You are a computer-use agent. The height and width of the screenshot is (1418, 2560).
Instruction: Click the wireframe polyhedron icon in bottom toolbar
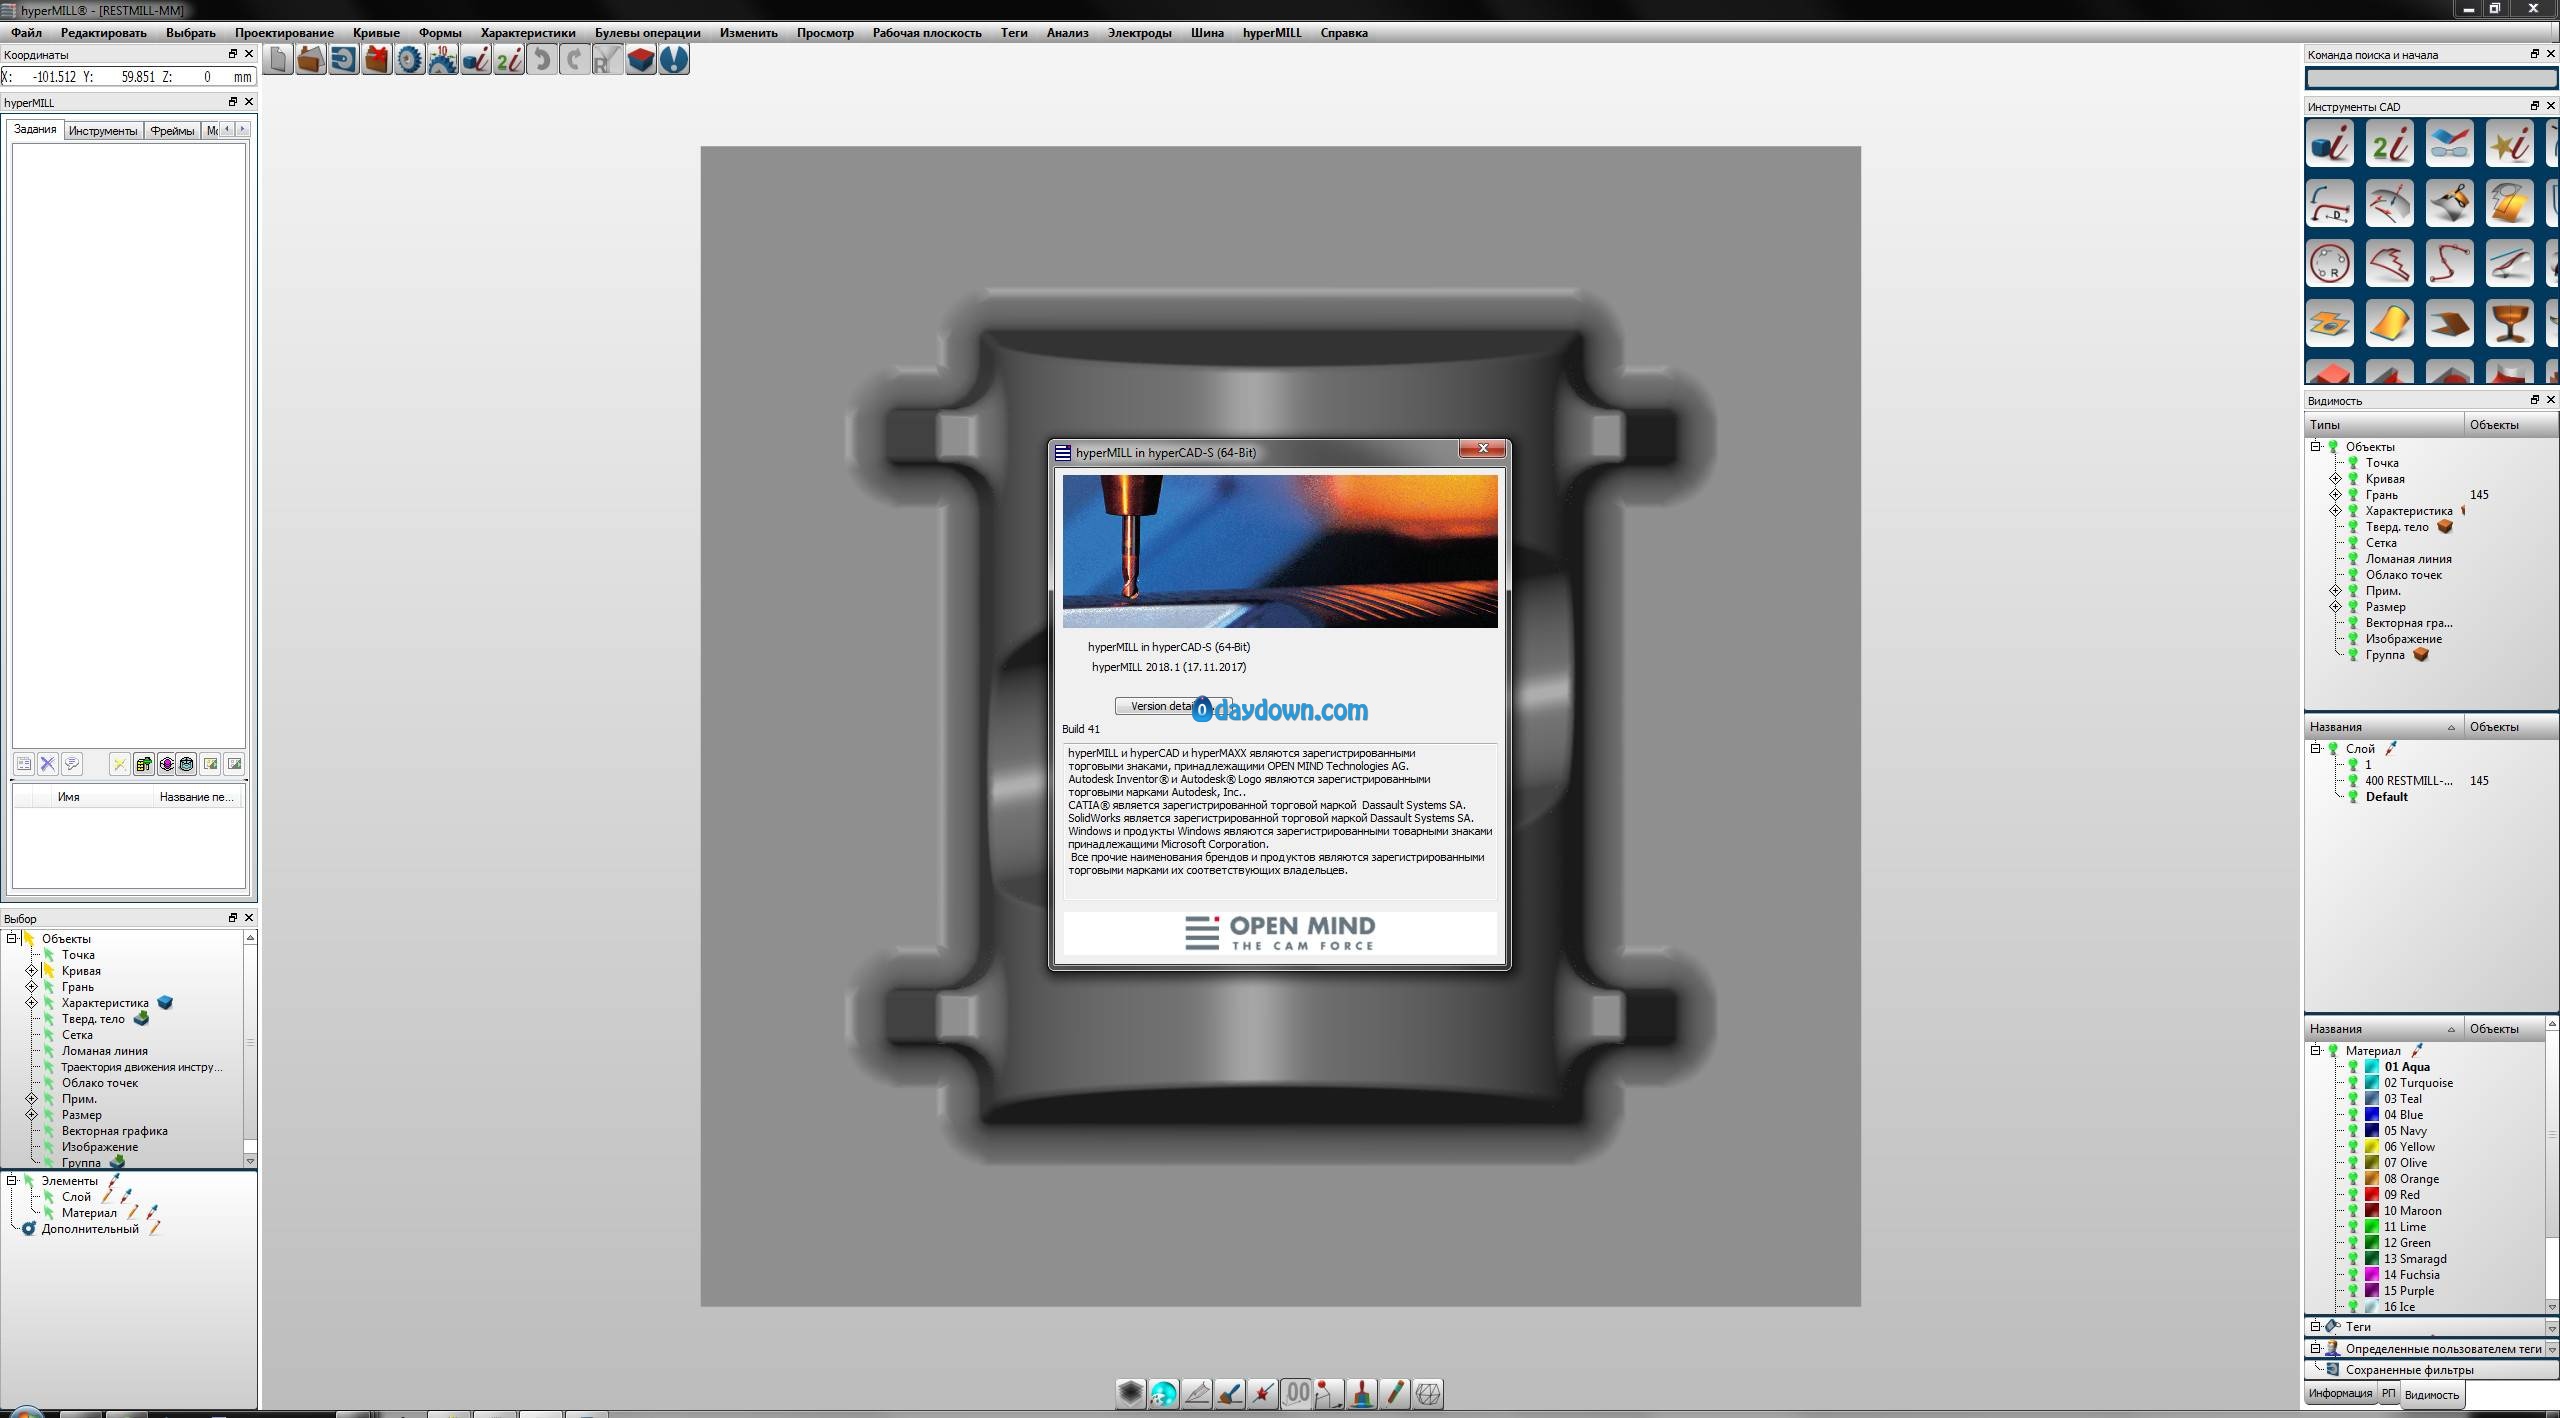(1428, 1393)
